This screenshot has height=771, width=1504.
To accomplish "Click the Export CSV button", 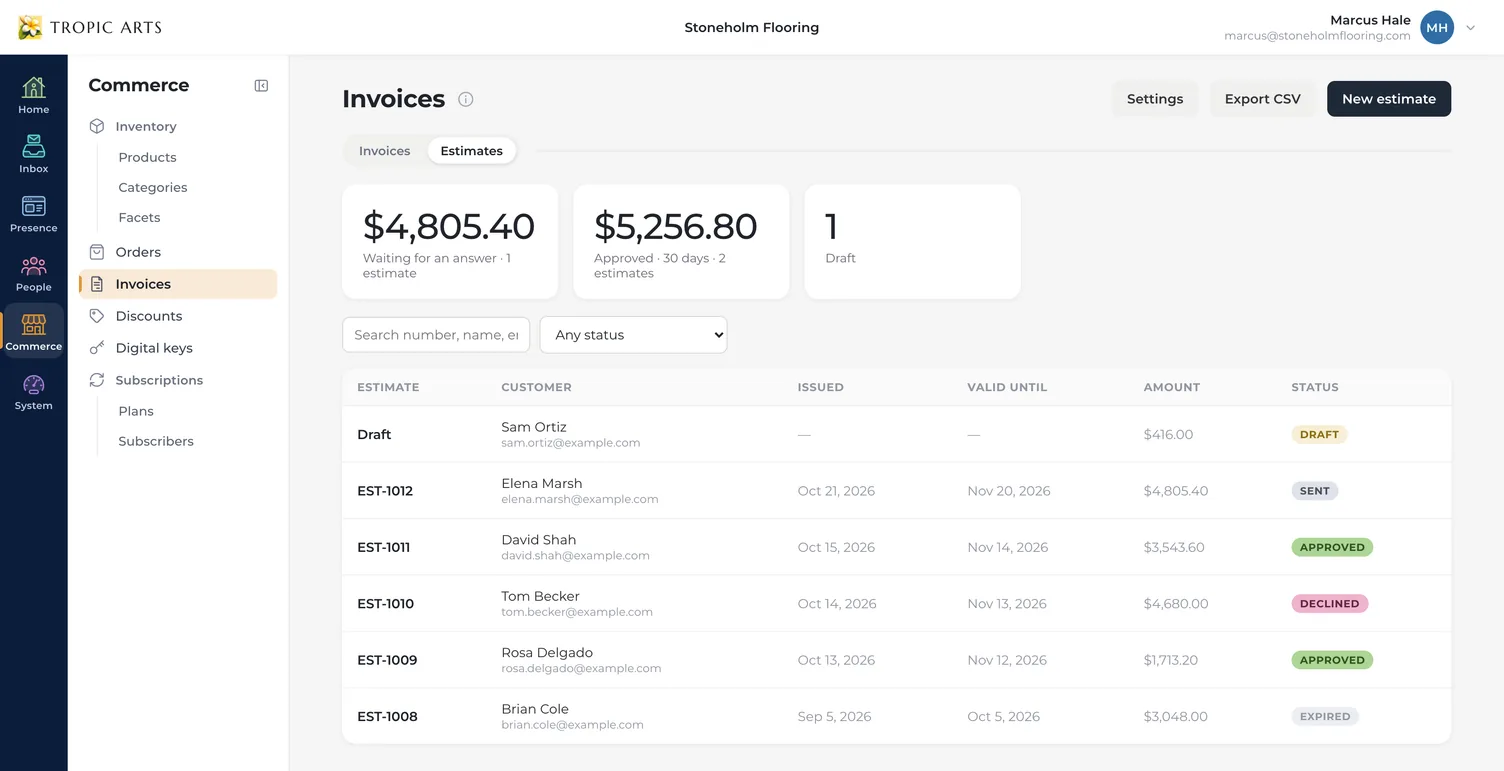I will pyautogui.click(x=1262, y=99).
